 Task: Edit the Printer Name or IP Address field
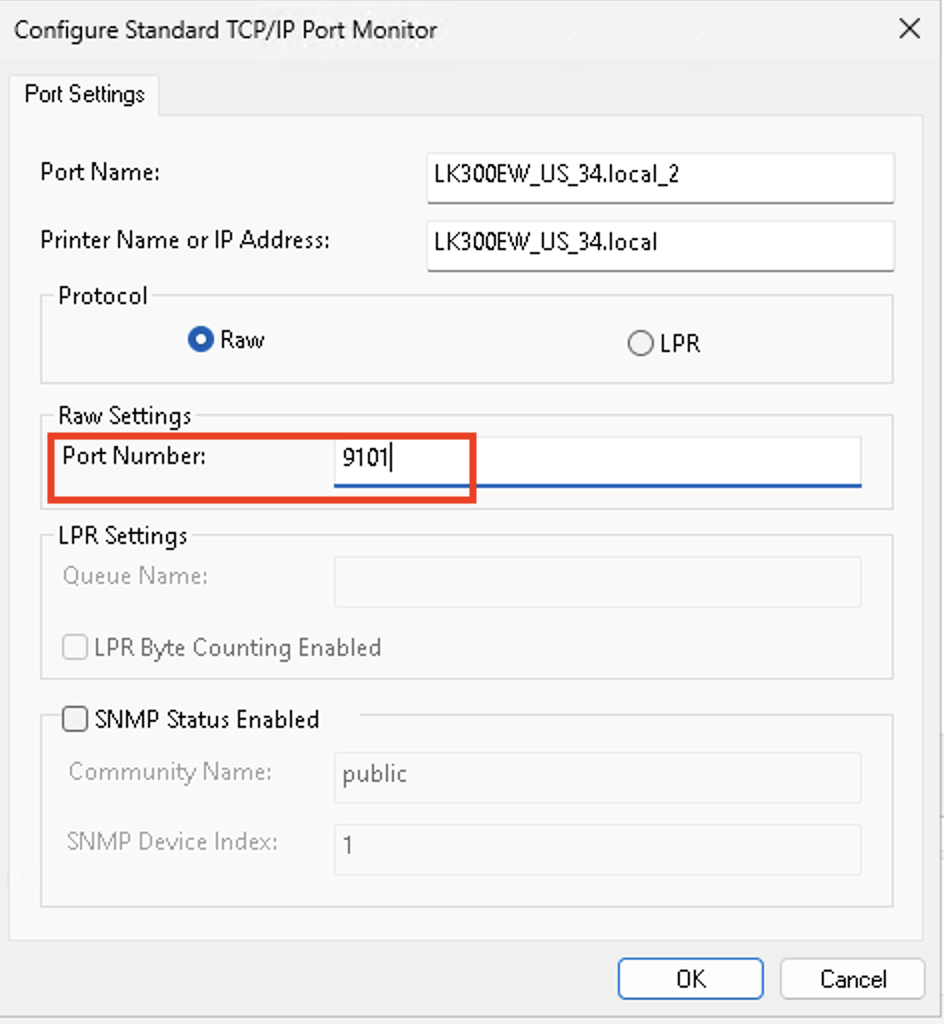[660, 246]
